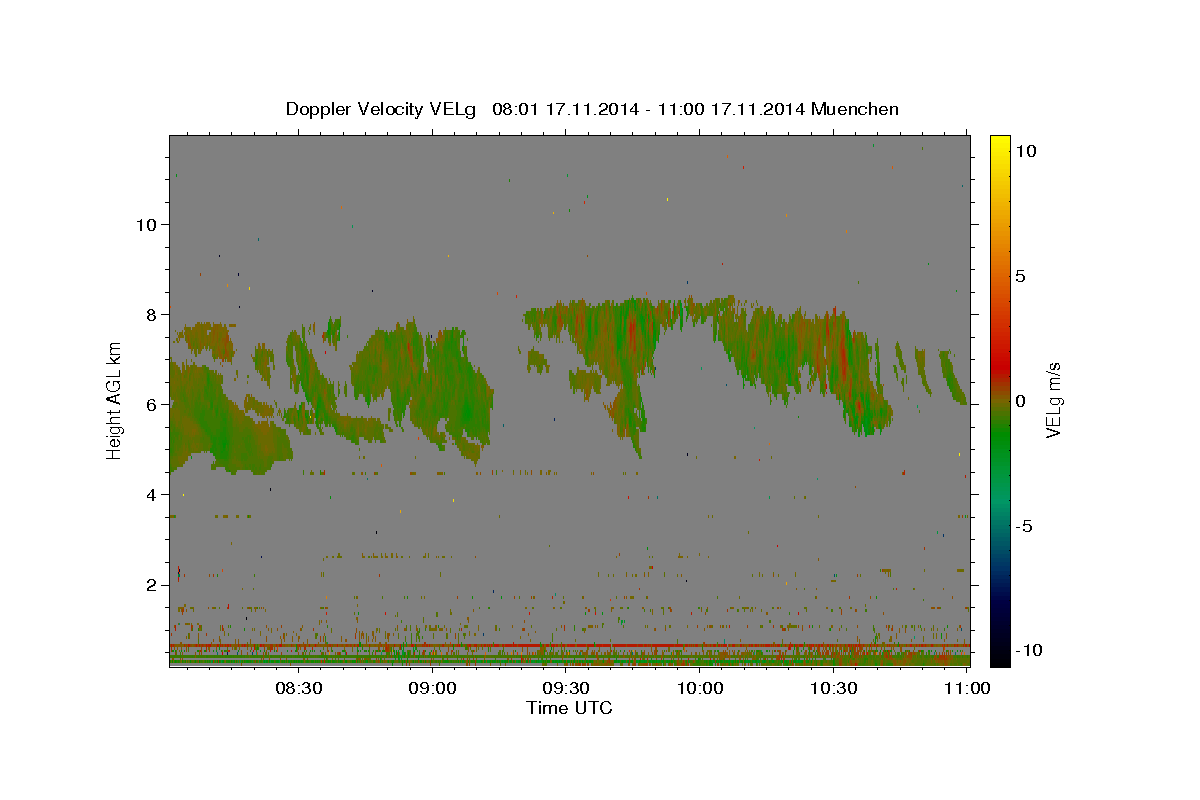This screenshot has width=1200, height=800.
Task: Click the '08:30' time axis label
Action: tap(300, 688)
